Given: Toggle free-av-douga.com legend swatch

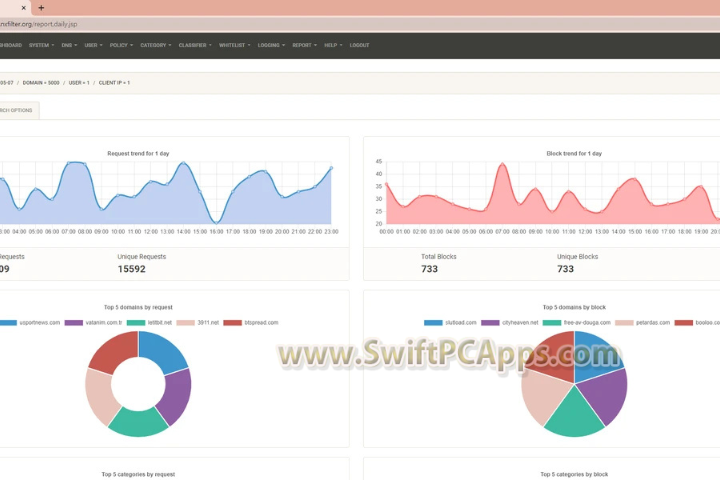Looking at the screenshot, I should 552,323.
